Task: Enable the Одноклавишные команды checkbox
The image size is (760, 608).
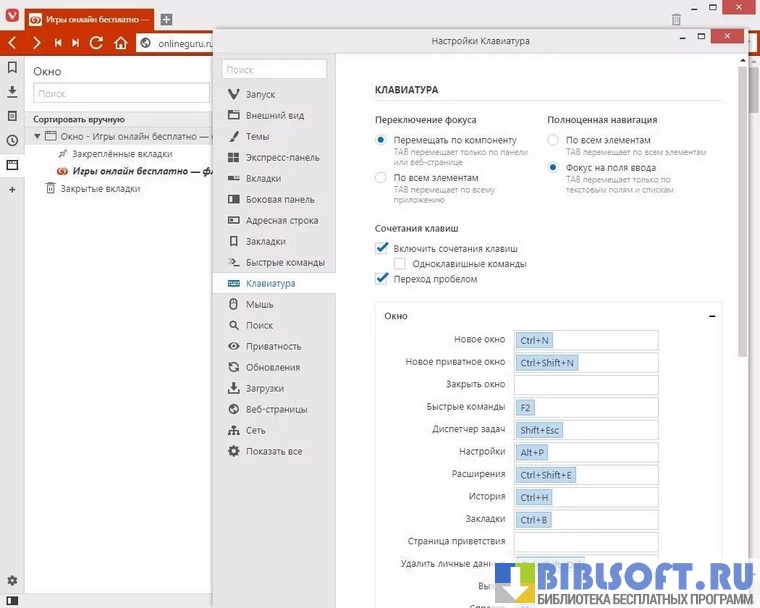Action: (399, 264)
